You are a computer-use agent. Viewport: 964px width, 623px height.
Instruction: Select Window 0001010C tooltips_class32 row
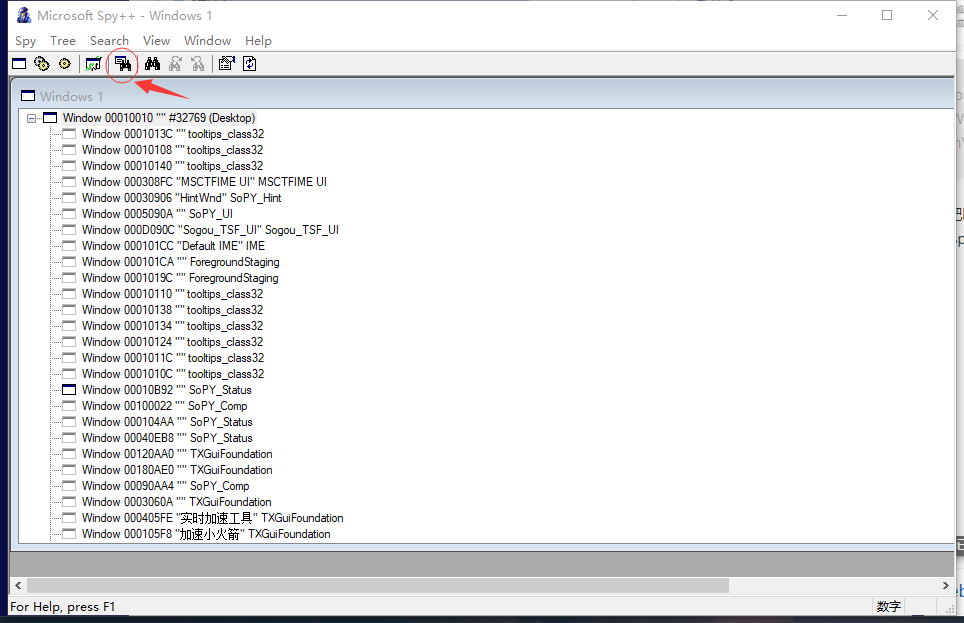point(173,374)
